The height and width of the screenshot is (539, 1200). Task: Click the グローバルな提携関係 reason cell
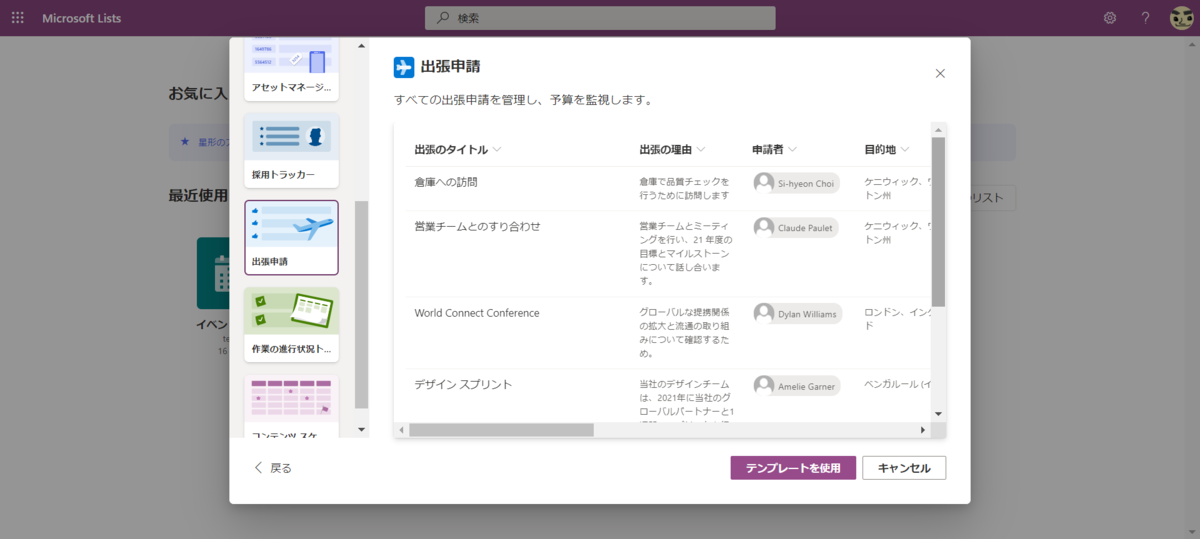point(686,333)
